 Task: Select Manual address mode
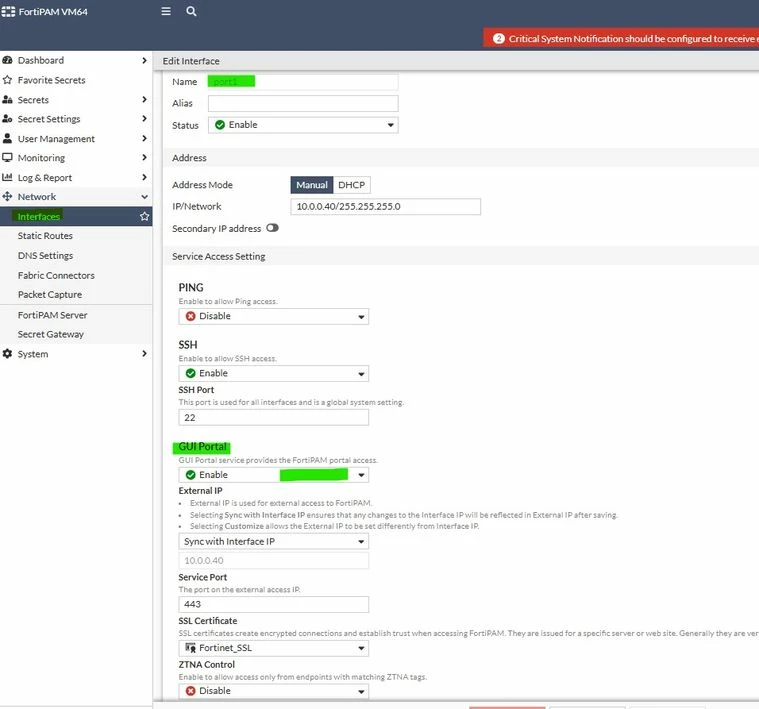[x=312, y=185]
